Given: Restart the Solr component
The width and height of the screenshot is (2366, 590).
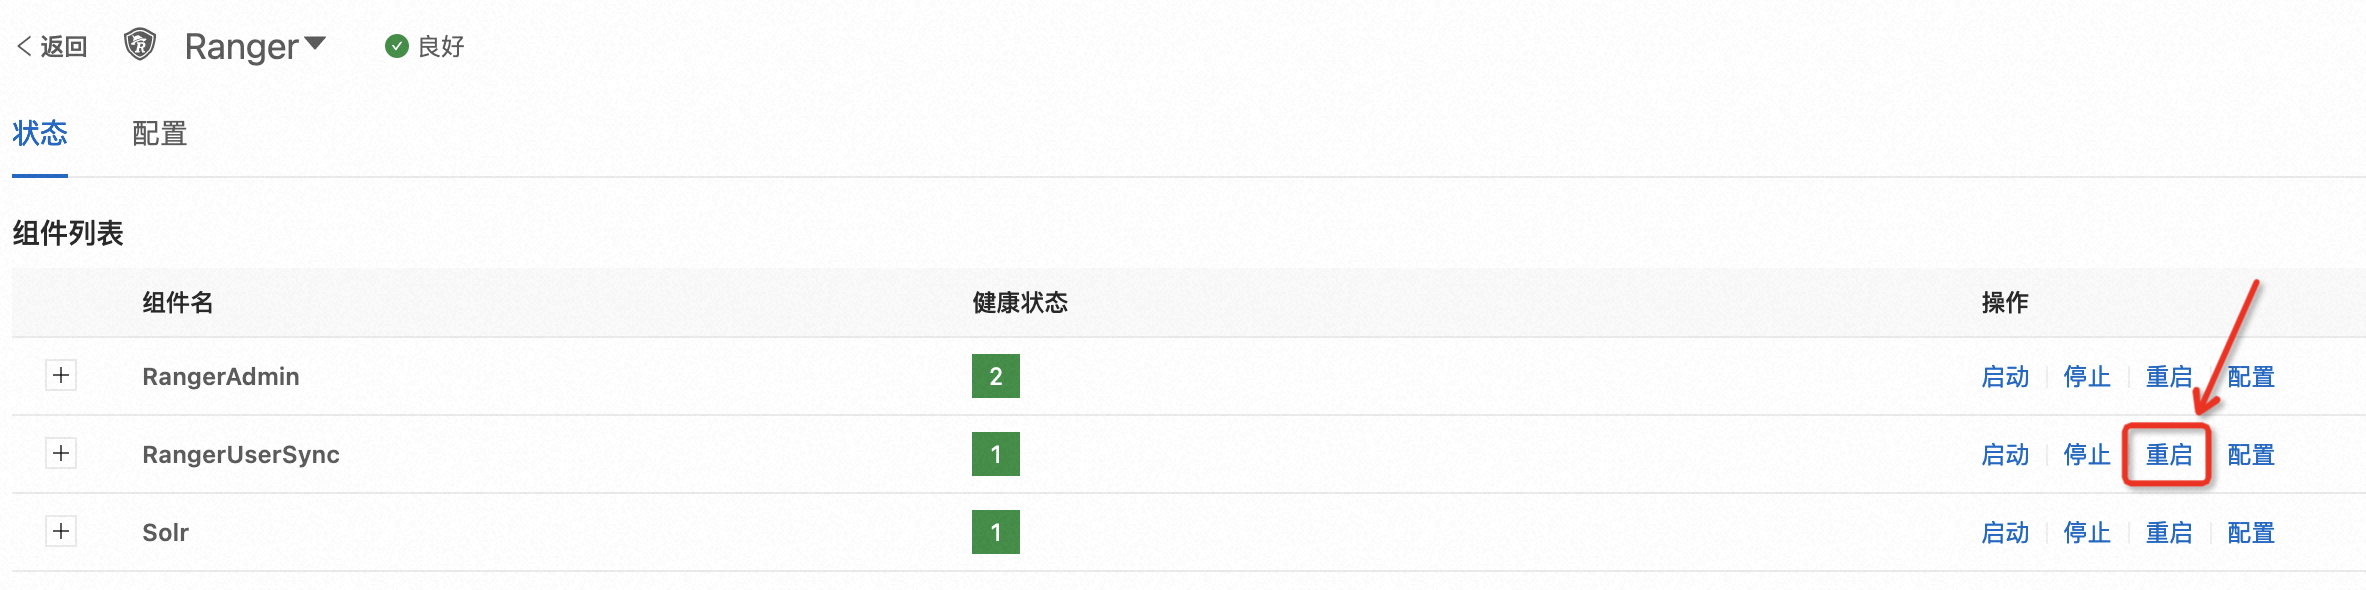Looking at the screenshot, I should pyautogui.click(x=2168, y=533).
